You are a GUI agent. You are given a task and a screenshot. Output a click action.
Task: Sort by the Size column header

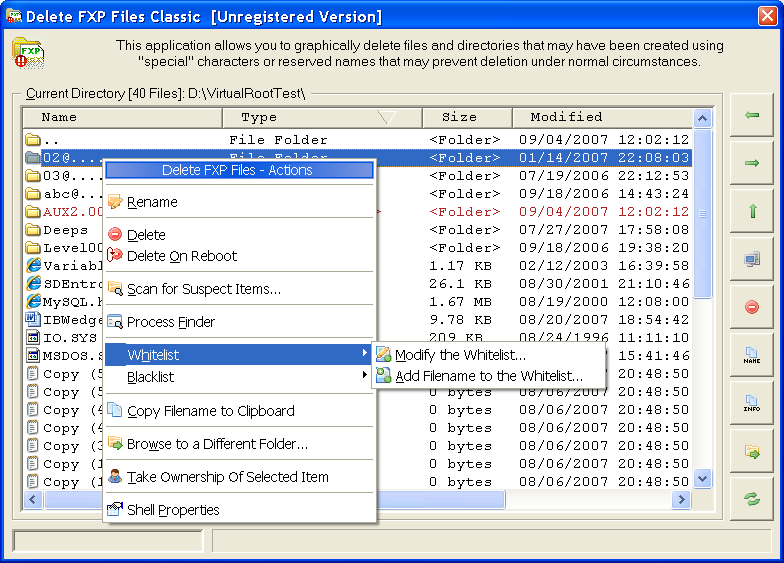[x=468, y=118]
